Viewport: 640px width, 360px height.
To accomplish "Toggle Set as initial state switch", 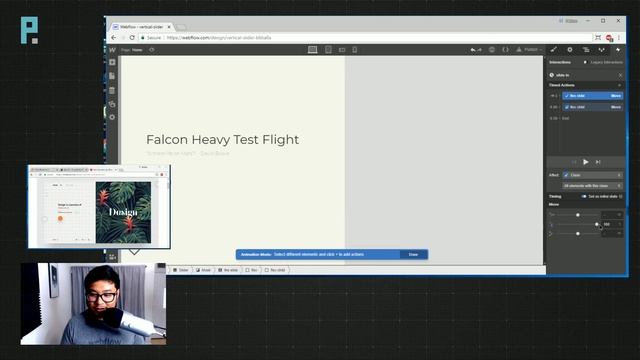I will [x=584, y=196].
